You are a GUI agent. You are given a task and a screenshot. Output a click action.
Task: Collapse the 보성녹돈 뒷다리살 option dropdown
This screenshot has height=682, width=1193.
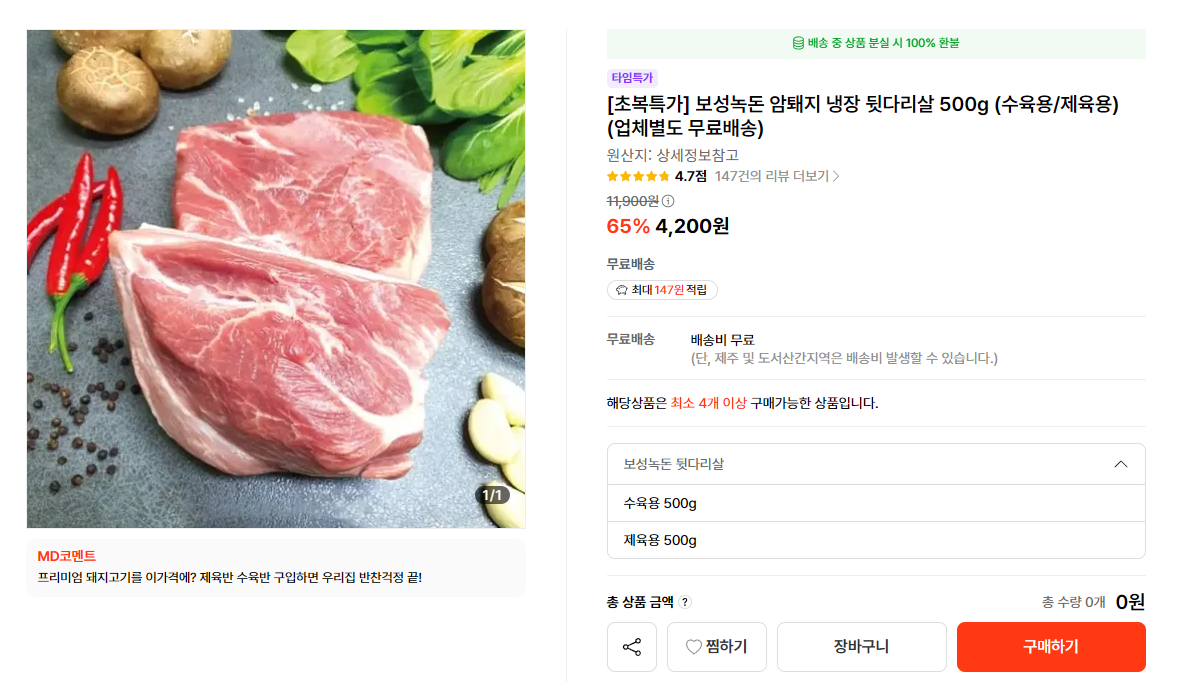click(876, 464)
